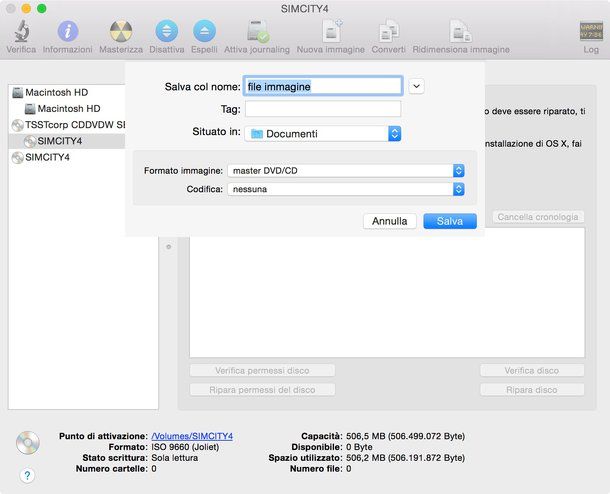
Task: Click the Verifica microscope toolbar icon
Action: (x=21, y=31)
